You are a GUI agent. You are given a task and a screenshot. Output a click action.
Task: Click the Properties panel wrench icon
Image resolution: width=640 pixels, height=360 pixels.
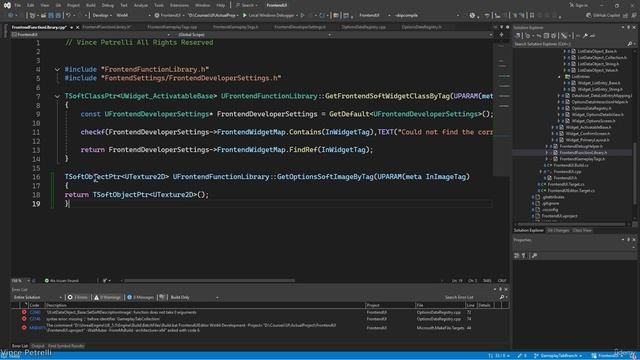pos(534,256)
